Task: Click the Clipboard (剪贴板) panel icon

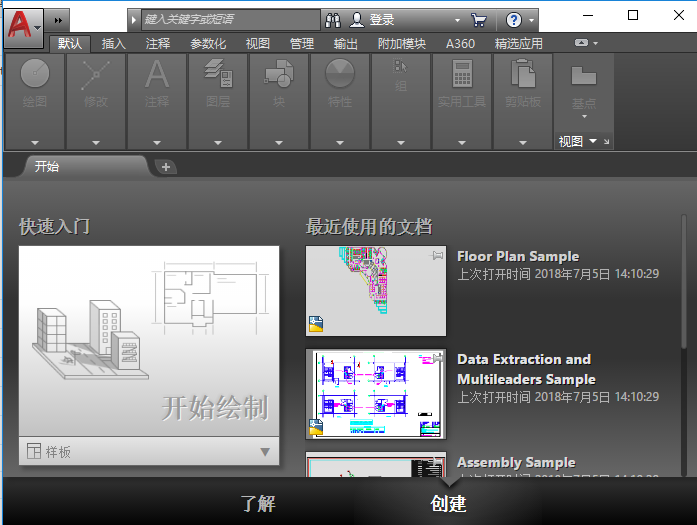Action: 522,76
